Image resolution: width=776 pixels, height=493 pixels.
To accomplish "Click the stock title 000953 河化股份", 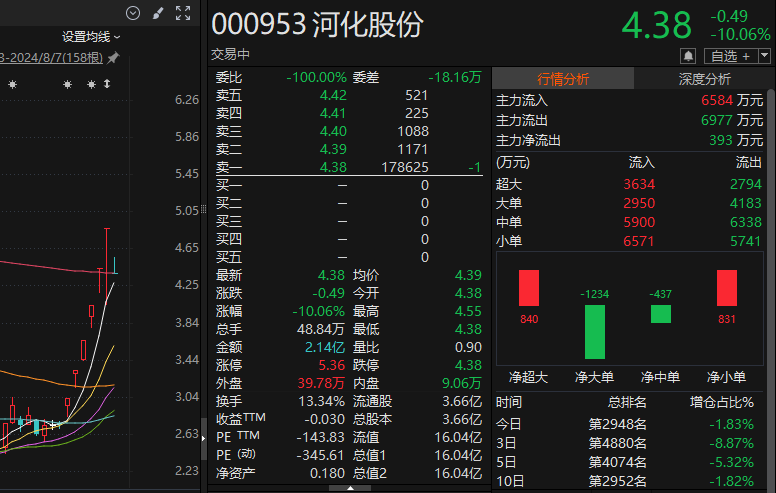I will 317,24.
